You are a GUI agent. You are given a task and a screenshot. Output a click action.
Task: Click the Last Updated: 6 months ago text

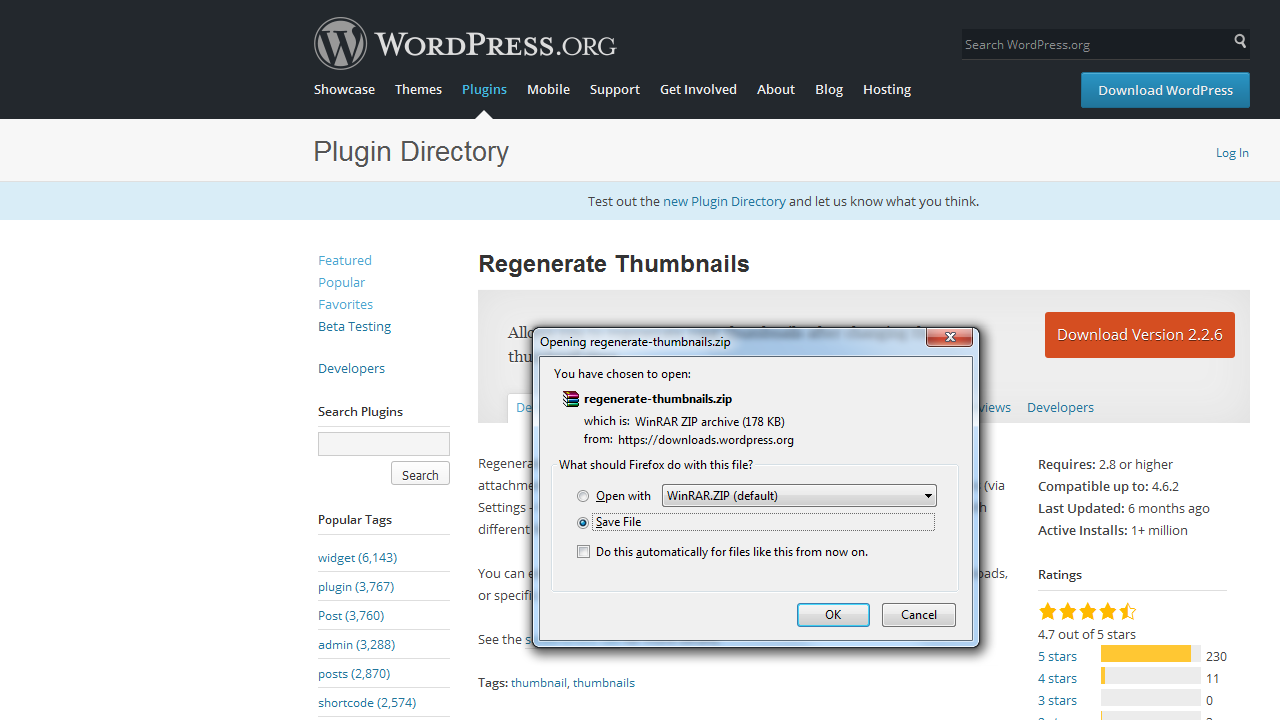[1124, 508]
